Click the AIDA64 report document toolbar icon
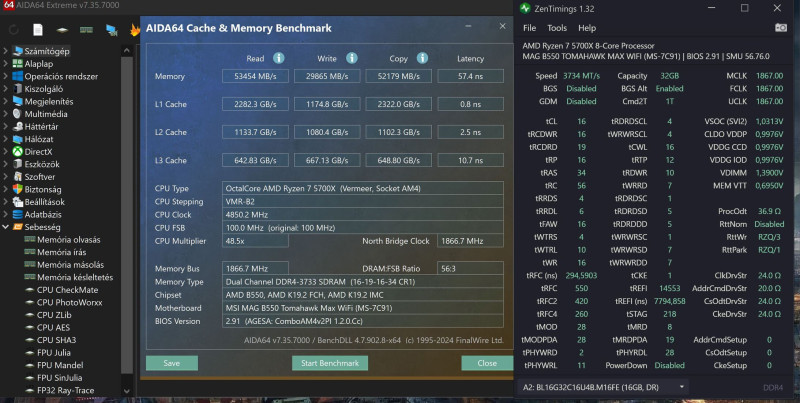Viewport: 800px width, 403px height. [x=38, y=30]
